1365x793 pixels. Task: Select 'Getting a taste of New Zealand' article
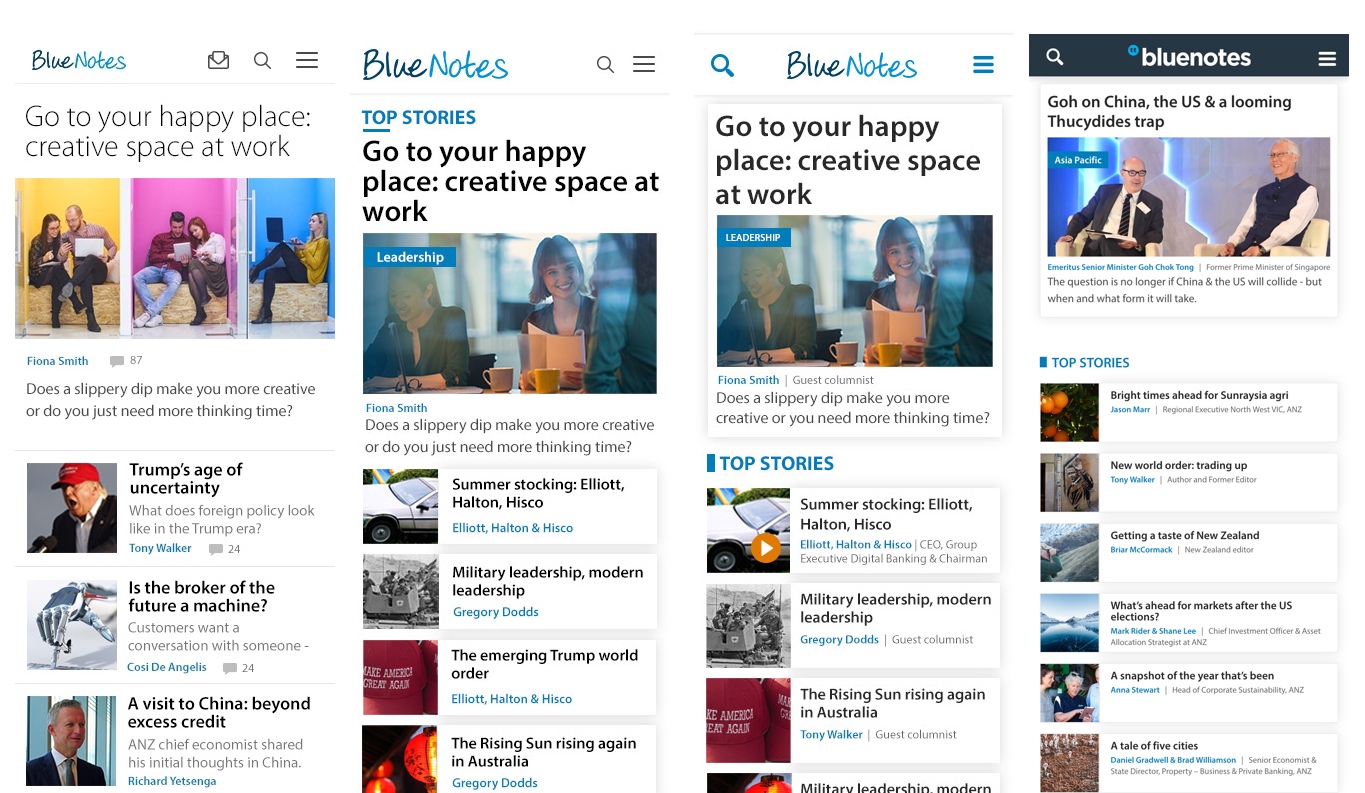coord(1184,535)
